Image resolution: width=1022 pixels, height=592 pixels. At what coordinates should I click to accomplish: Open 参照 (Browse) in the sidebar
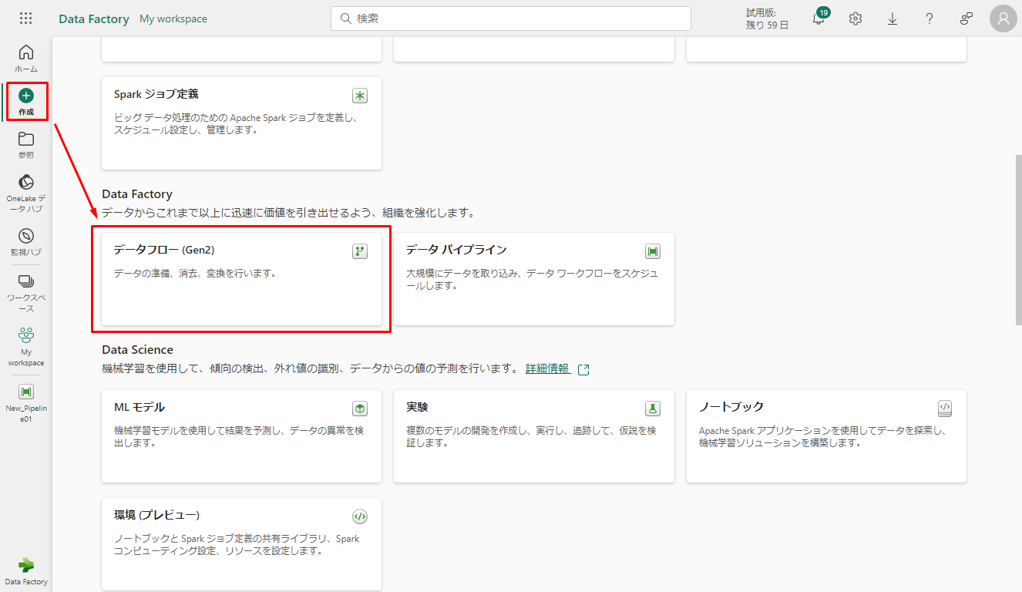26,145
